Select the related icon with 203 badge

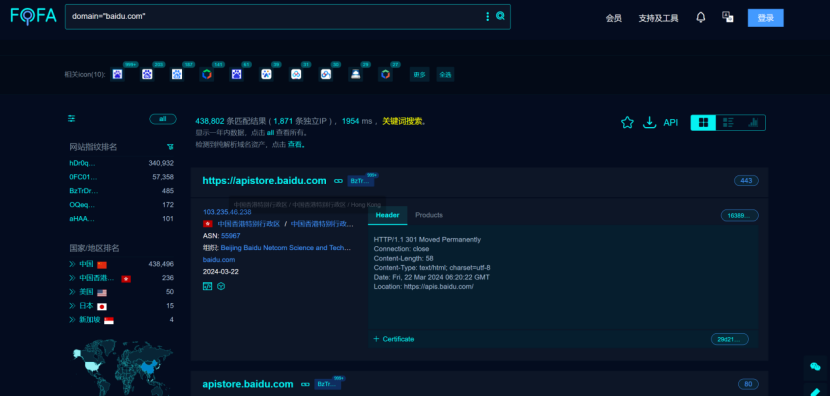click(x=147, y=74)
